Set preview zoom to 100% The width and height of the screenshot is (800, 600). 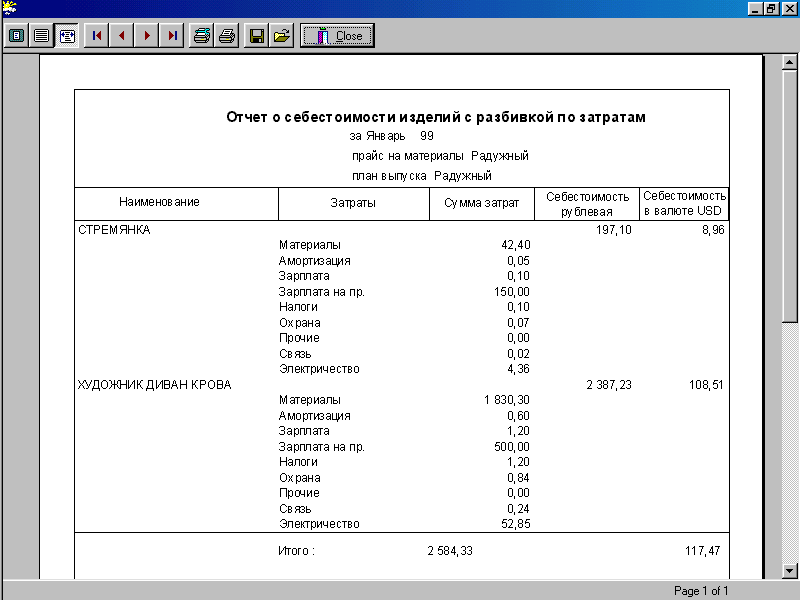pos(42,36)
